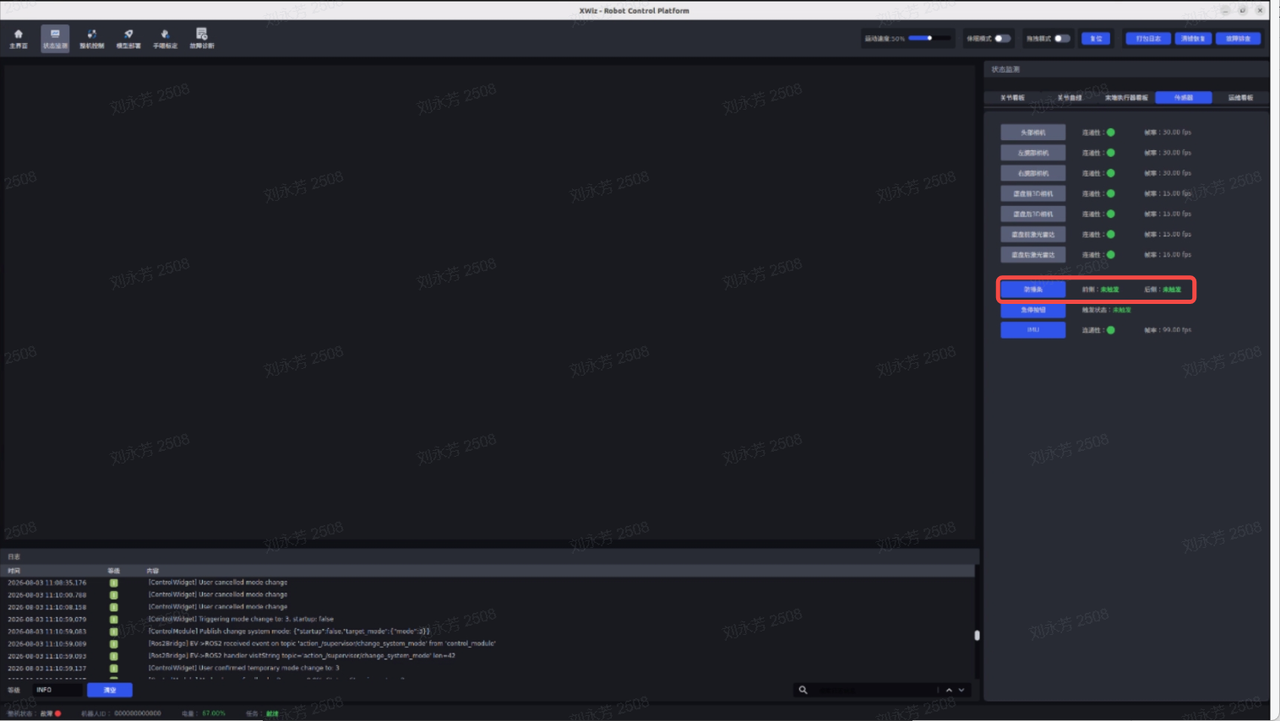Jump to previous search result arrow
Image resolution: width=1280 pixels, height=721 pixels.
point(949,690)
